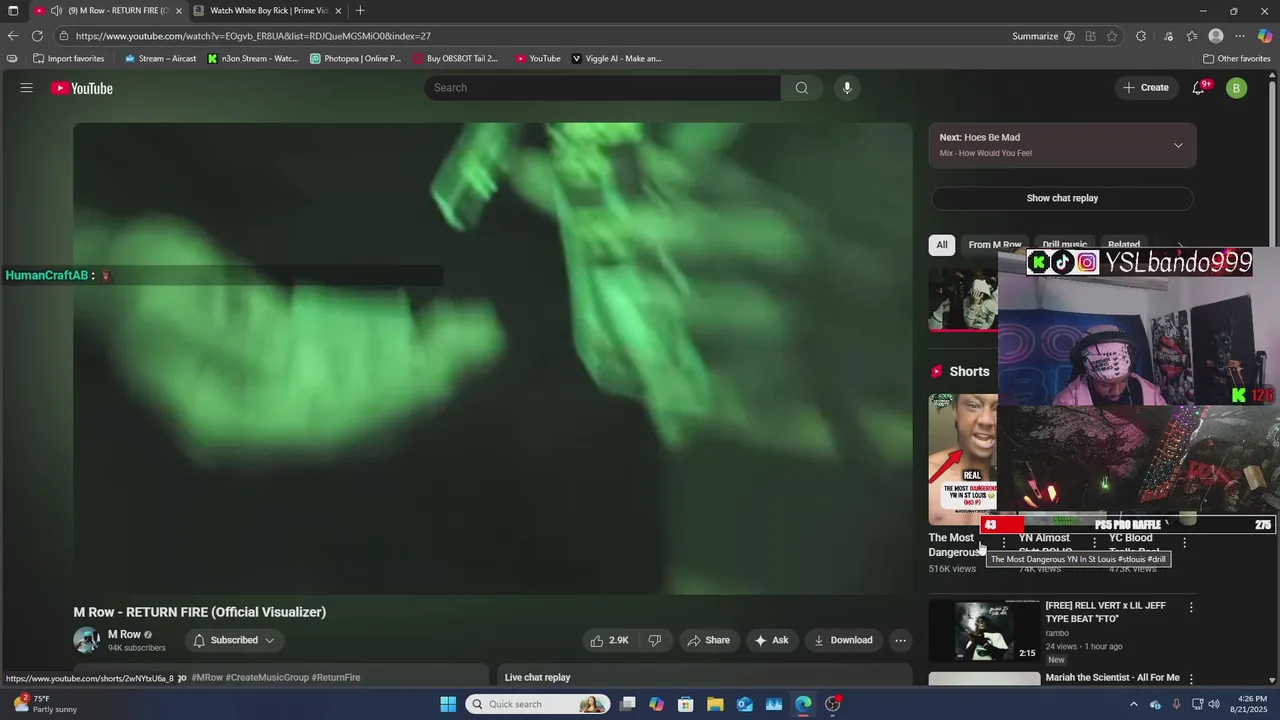Viewport: 1280px width, 720px height.
Task: Like the video with 2.9K thumbs up
Action: tap(609, 640)
